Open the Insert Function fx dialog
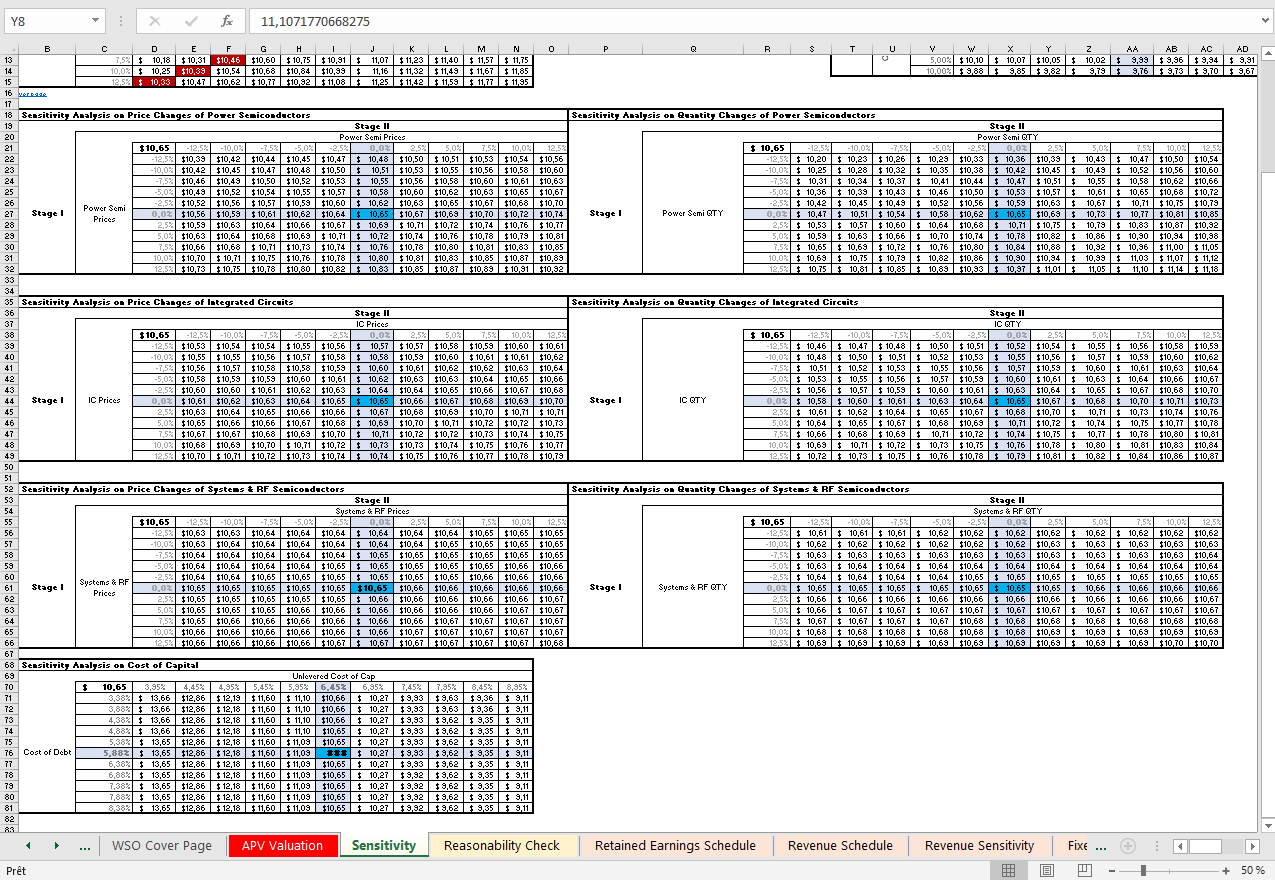Image resolution: width=1275 pixels, height=880 pixels. (x=227, y=20)
